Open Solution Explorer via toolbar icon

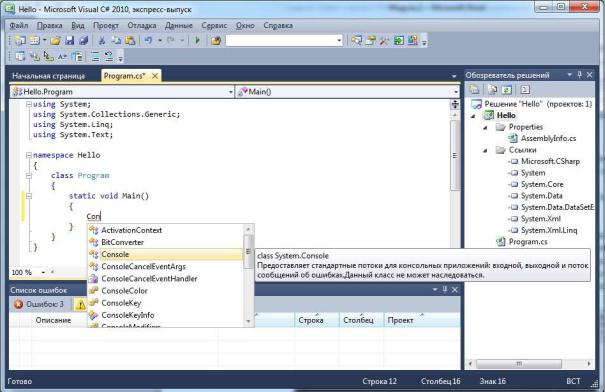coord(356,40)
